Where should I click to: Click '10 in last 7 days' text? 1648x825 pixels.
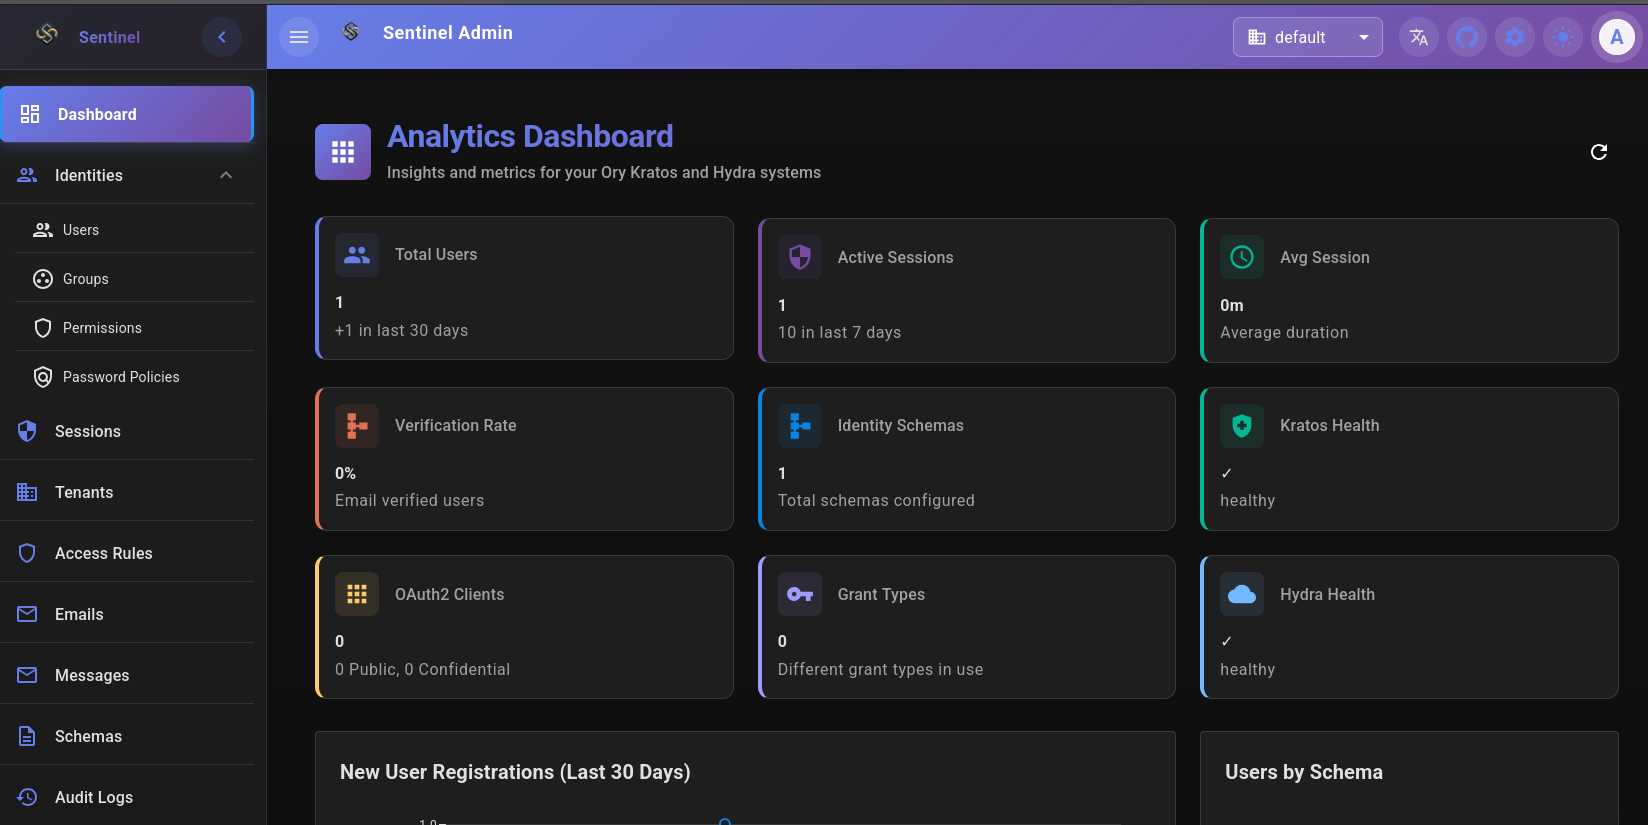(839, 333)
